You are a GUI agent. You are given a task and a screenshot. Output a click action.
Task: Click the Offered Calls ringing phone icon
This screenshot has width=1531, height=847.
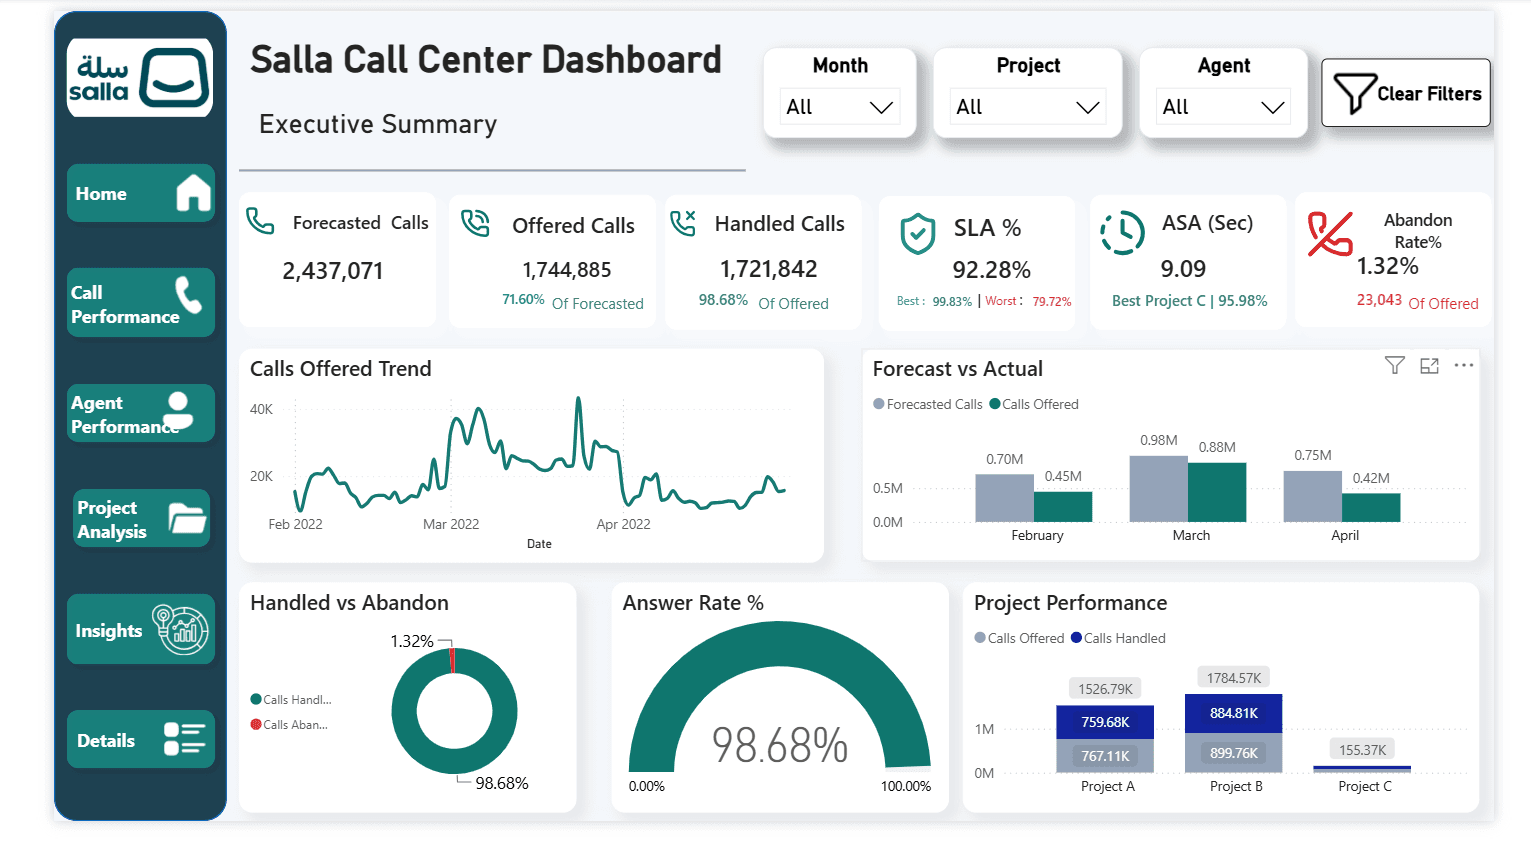[x=475, y=223]
